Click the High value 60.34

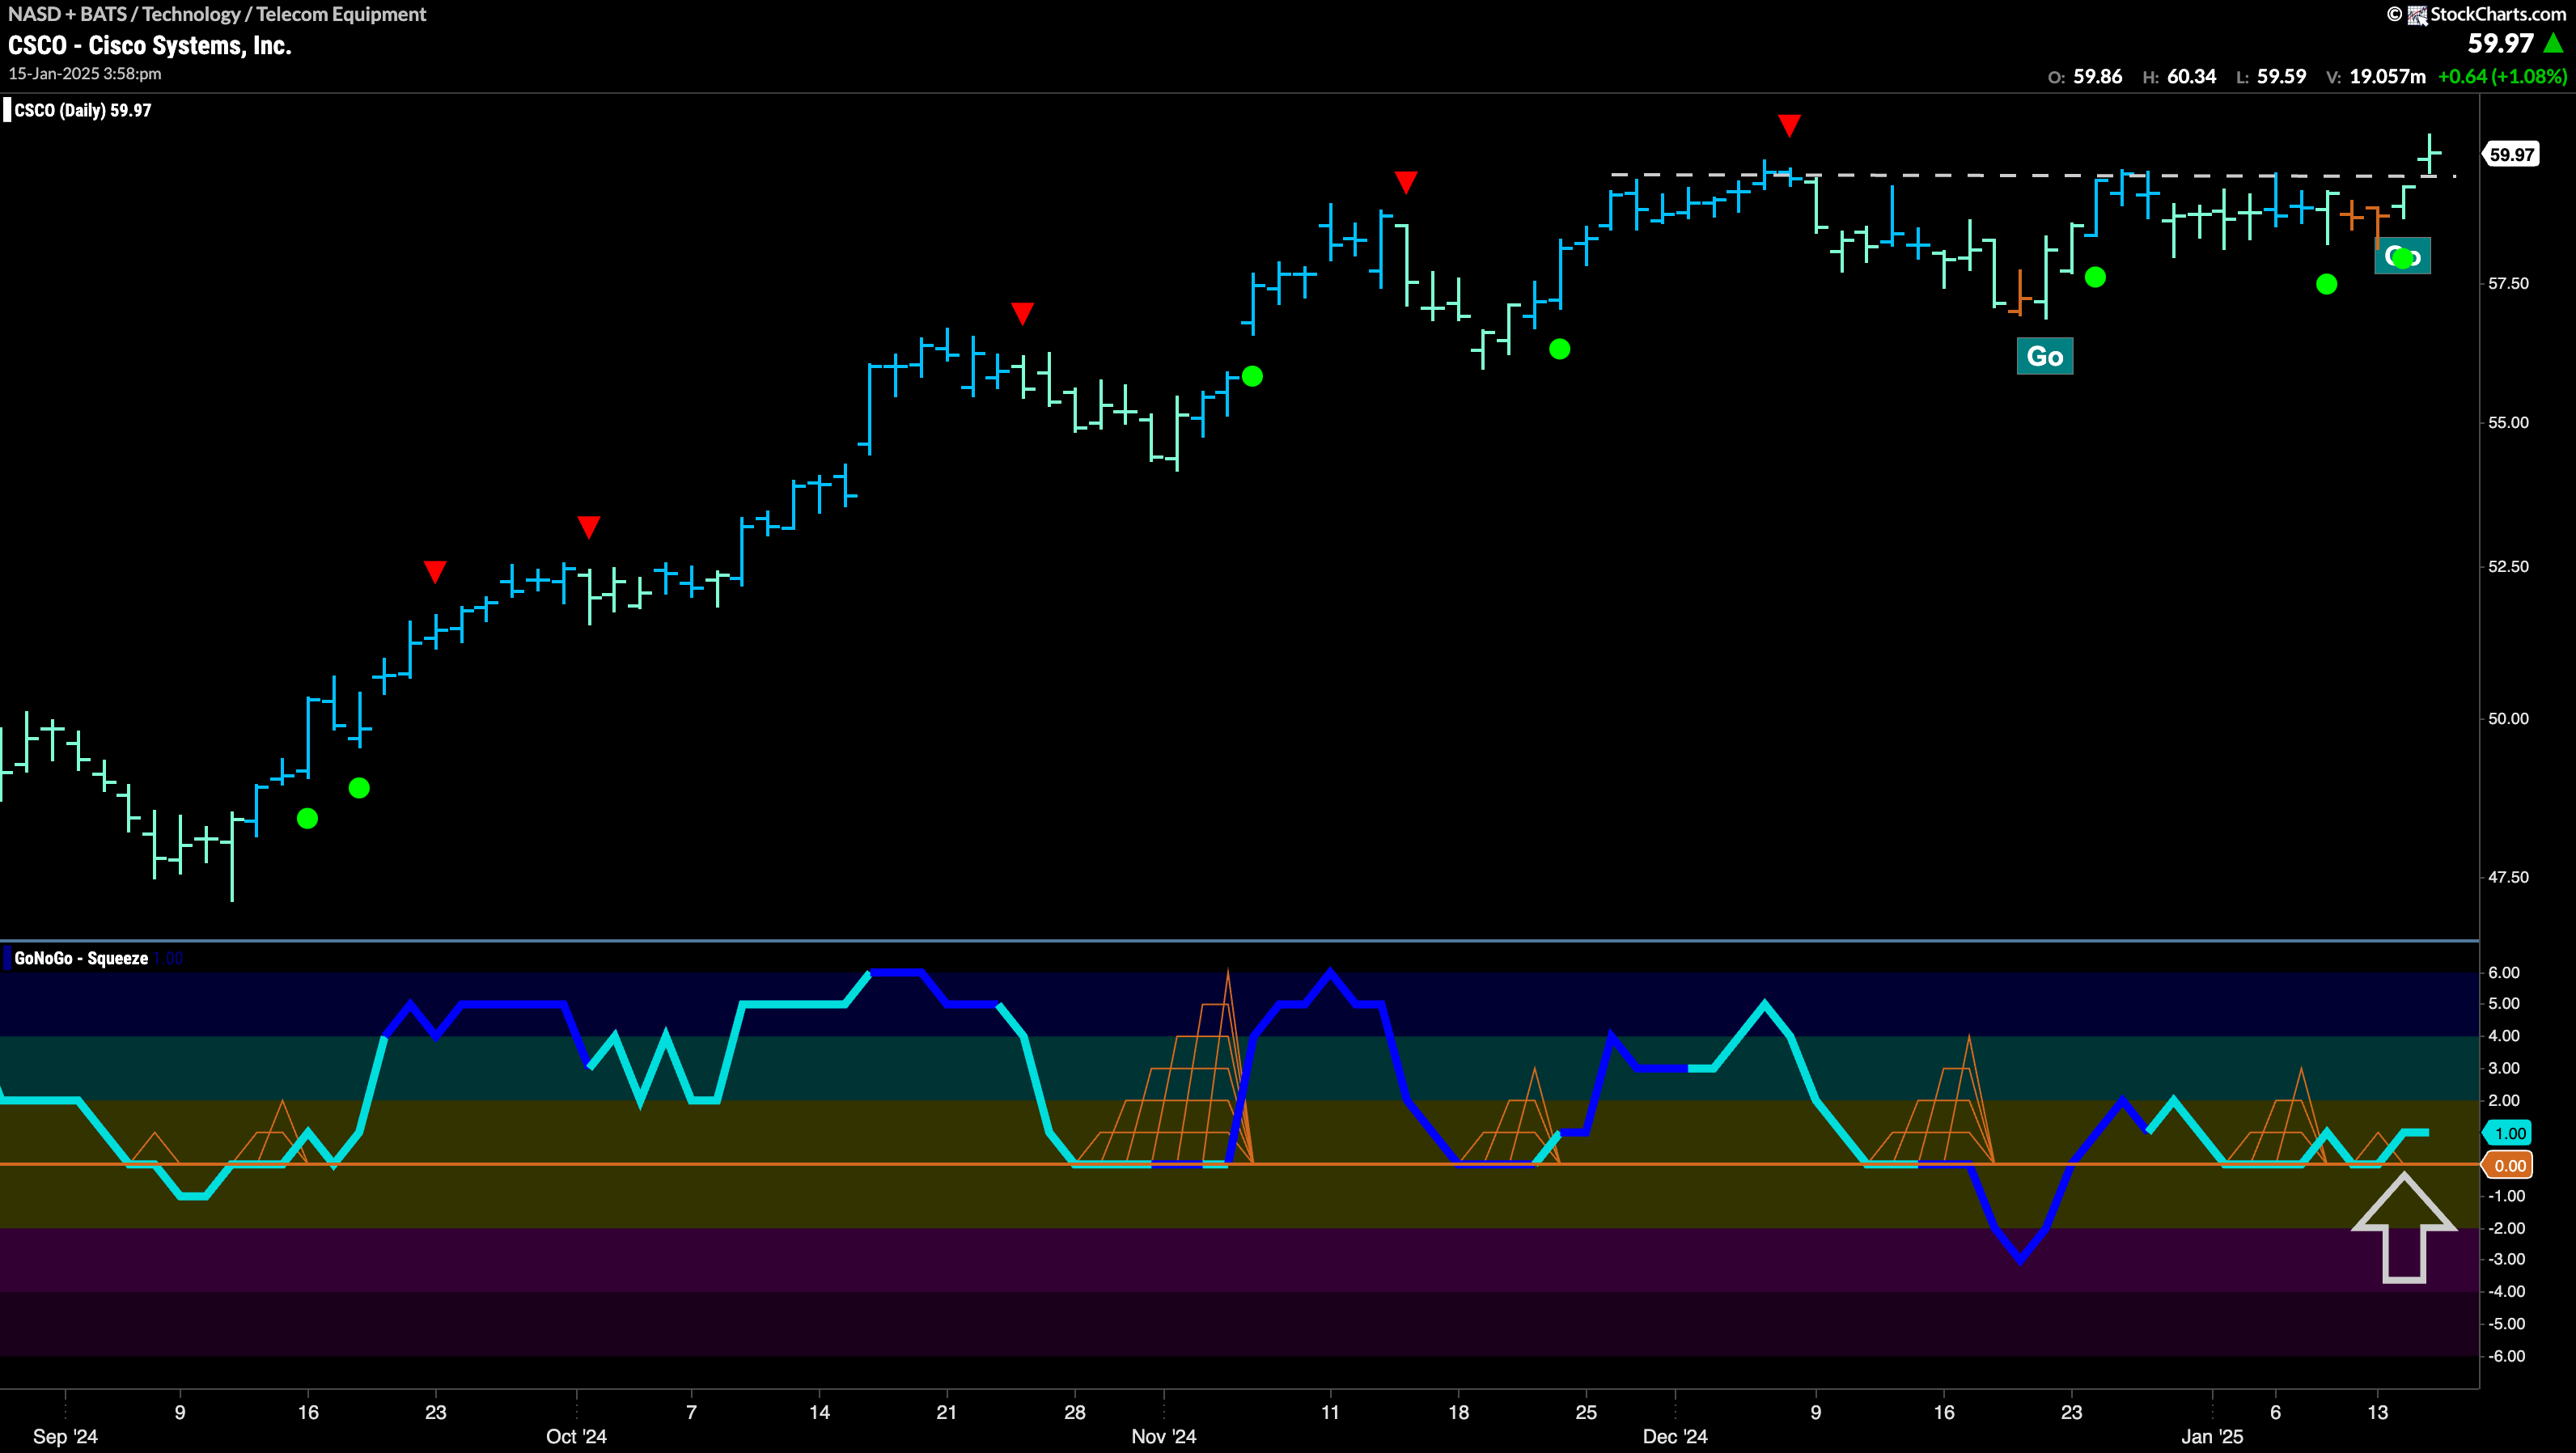coord(2191,76)
